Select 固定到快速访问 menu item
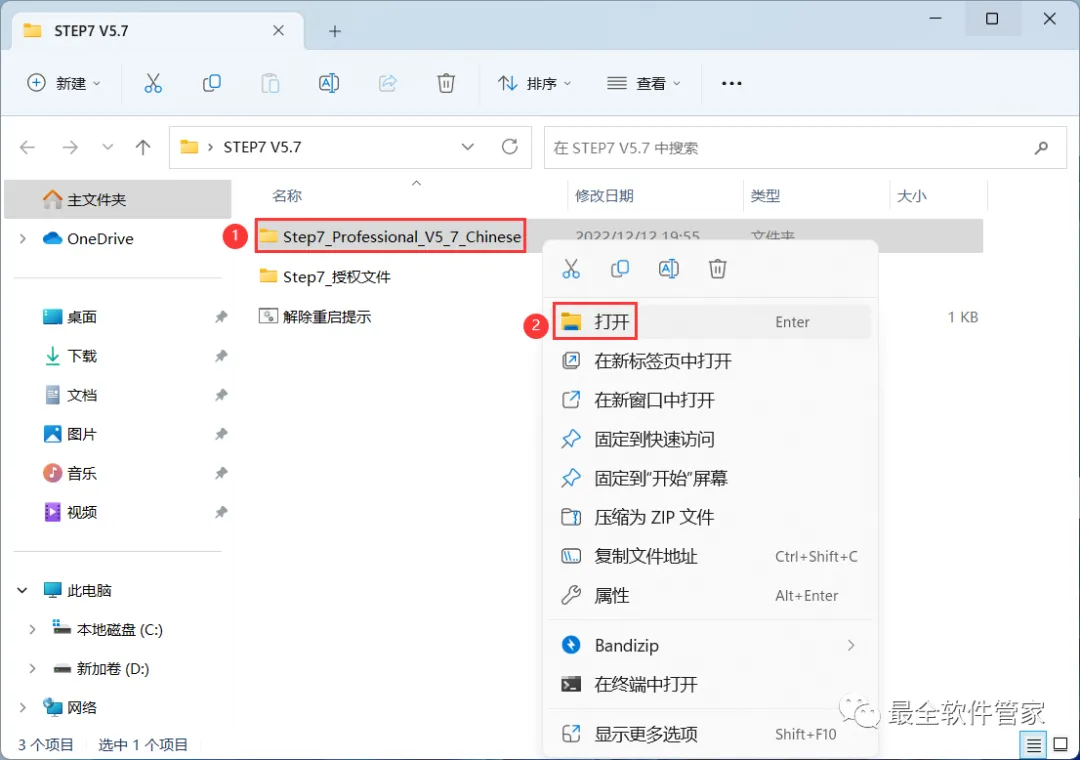The width and height of the screenshot is (1080, 760). coord(711,439)
